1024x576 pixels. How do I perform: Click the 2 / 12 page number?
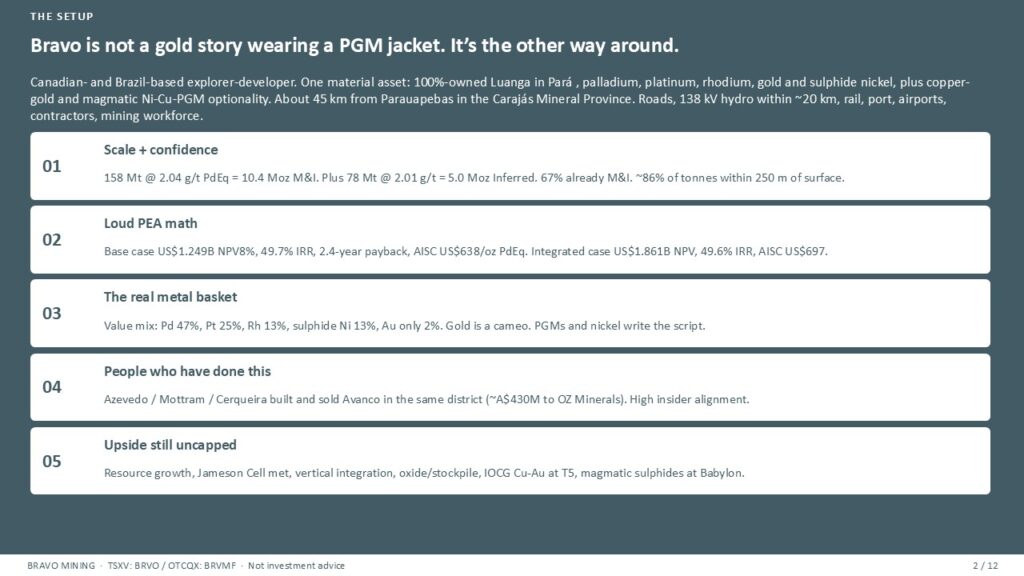[985, 566]
